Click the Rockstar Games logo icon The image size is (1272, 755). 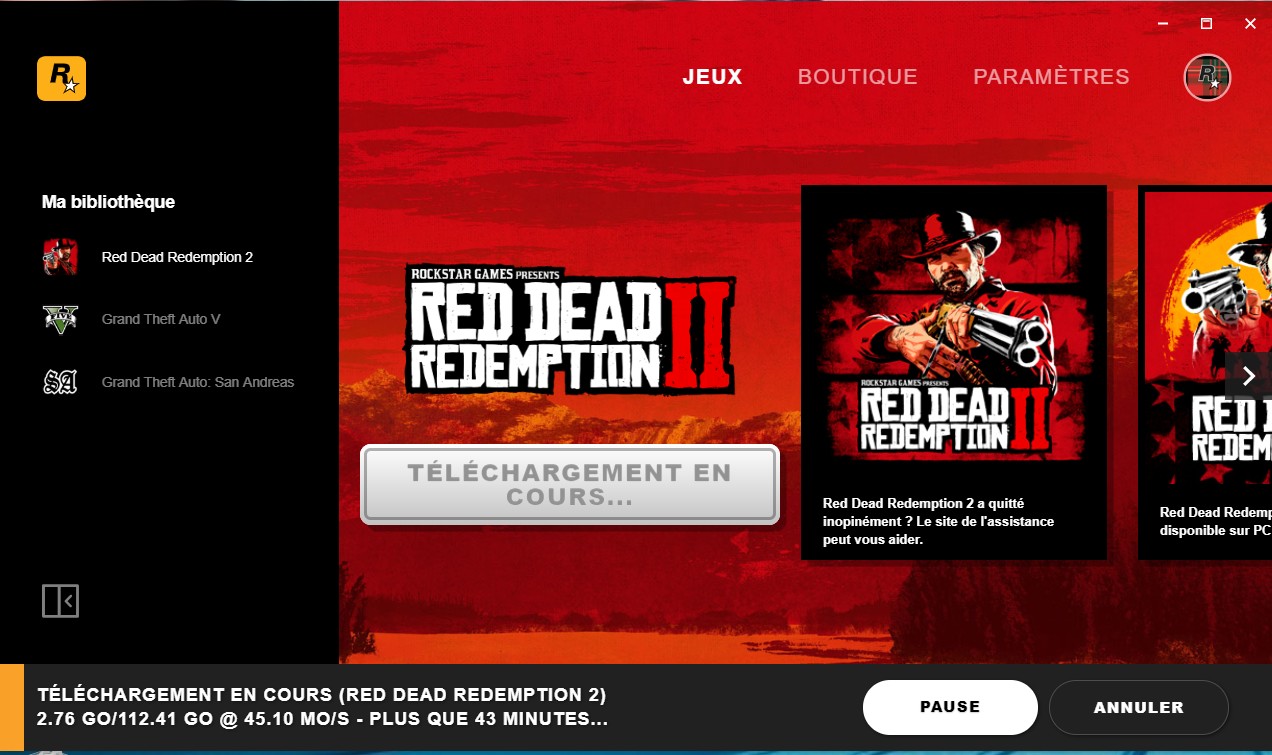(61, 78)
